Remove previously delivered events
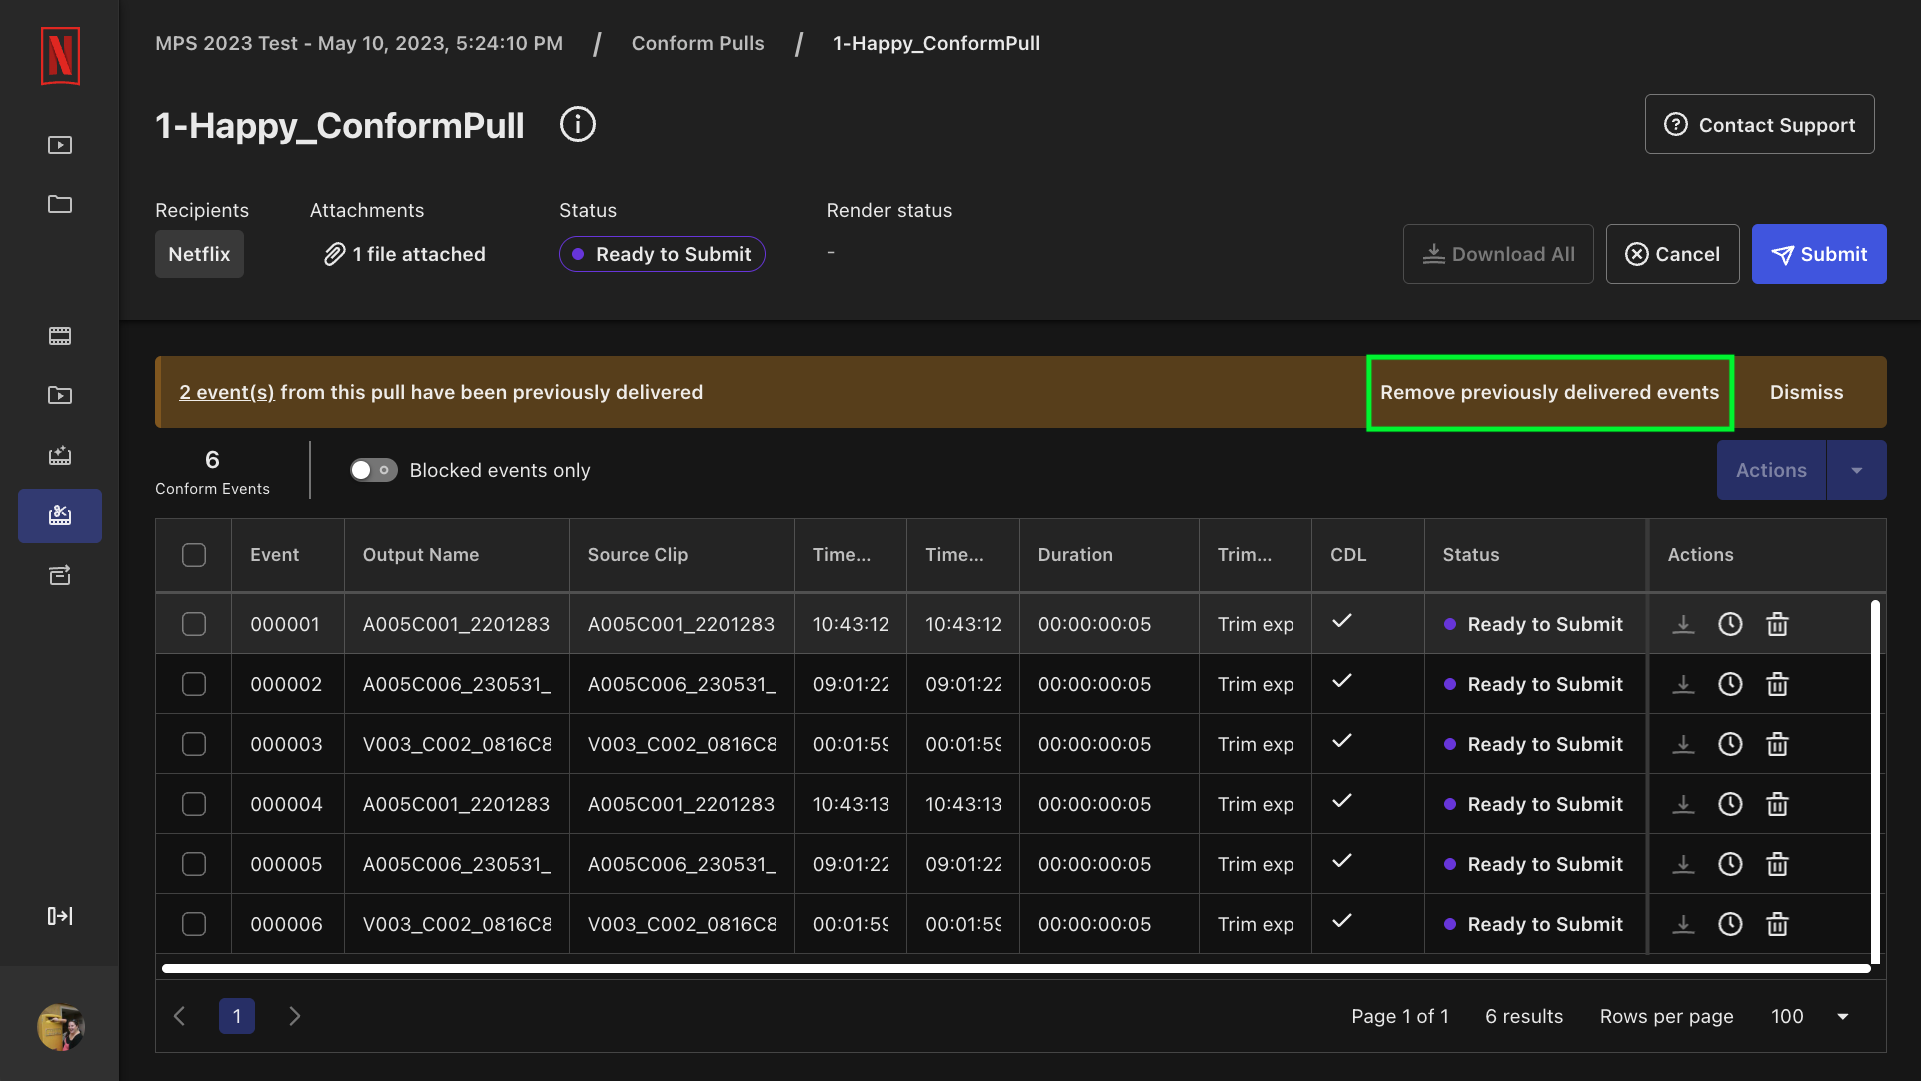 tap(1550, 392)
